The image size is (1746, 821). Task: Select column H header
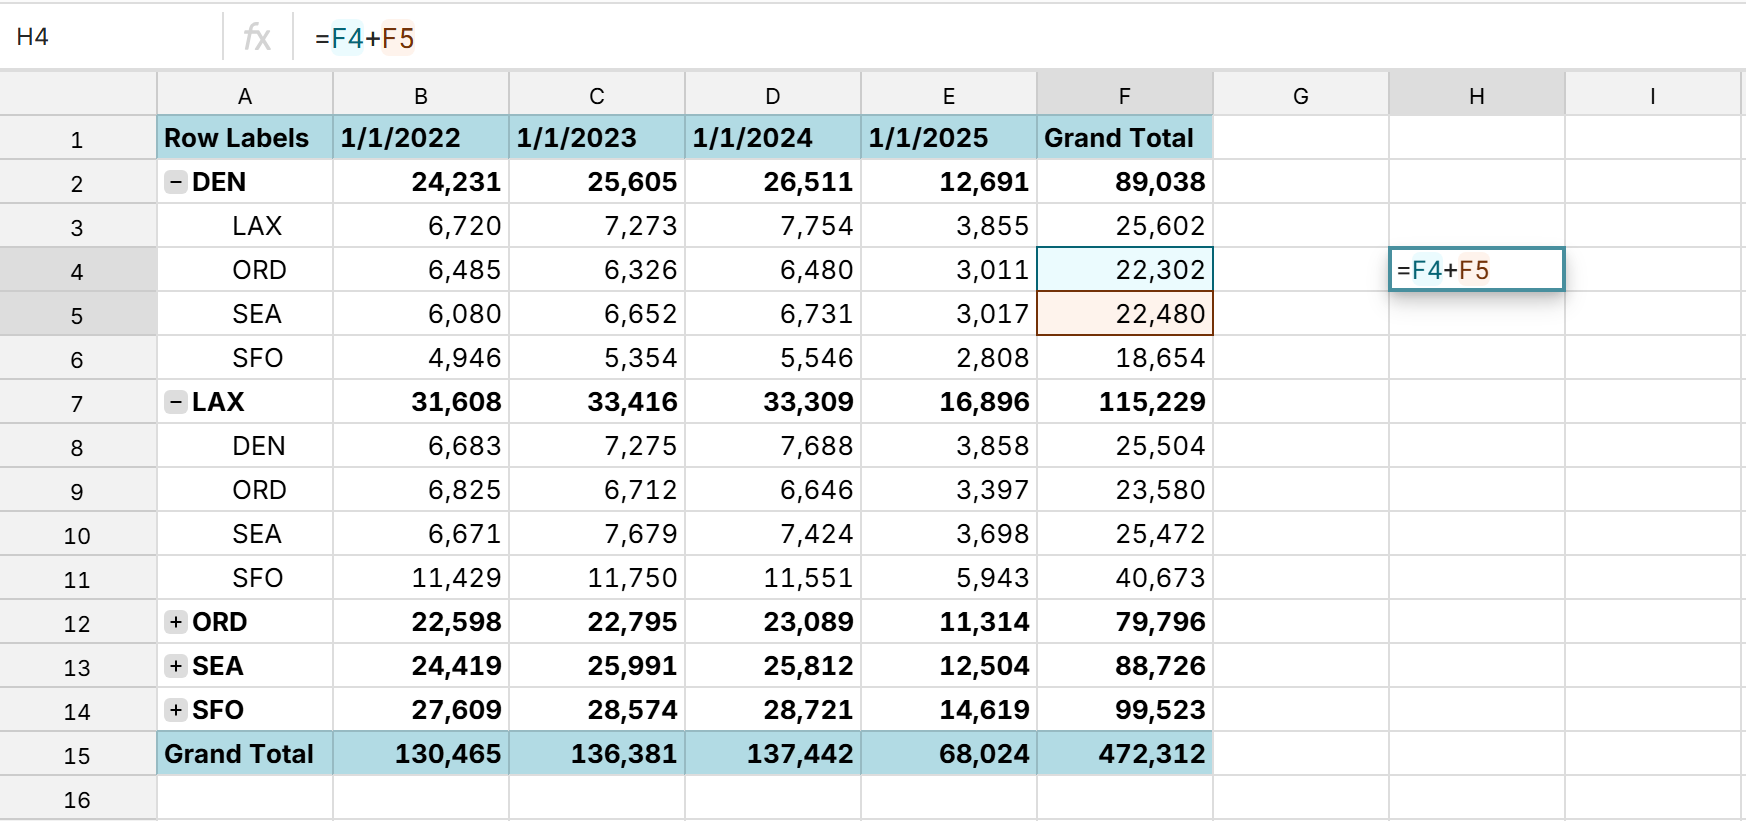pyautogui.click(x=1476, y=96)
